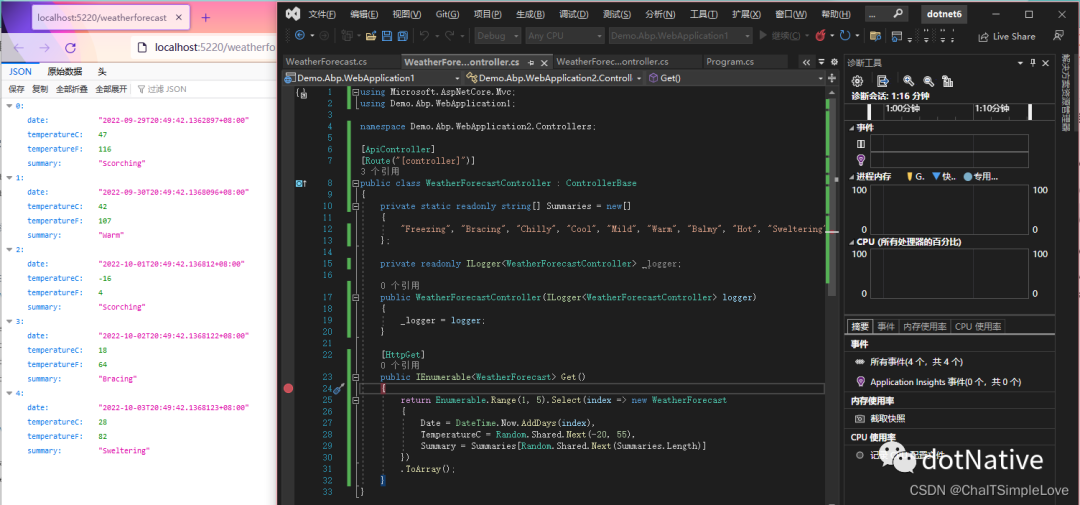Toggle the breakpoint on line 24
The height and width of the screenshot is (505, 1080).
289,389
